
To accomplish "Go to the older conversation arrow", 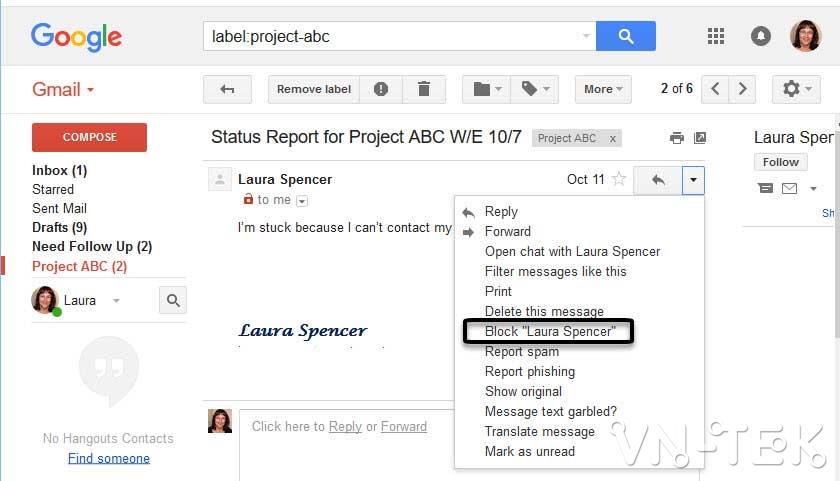I will tap(742, 89).
